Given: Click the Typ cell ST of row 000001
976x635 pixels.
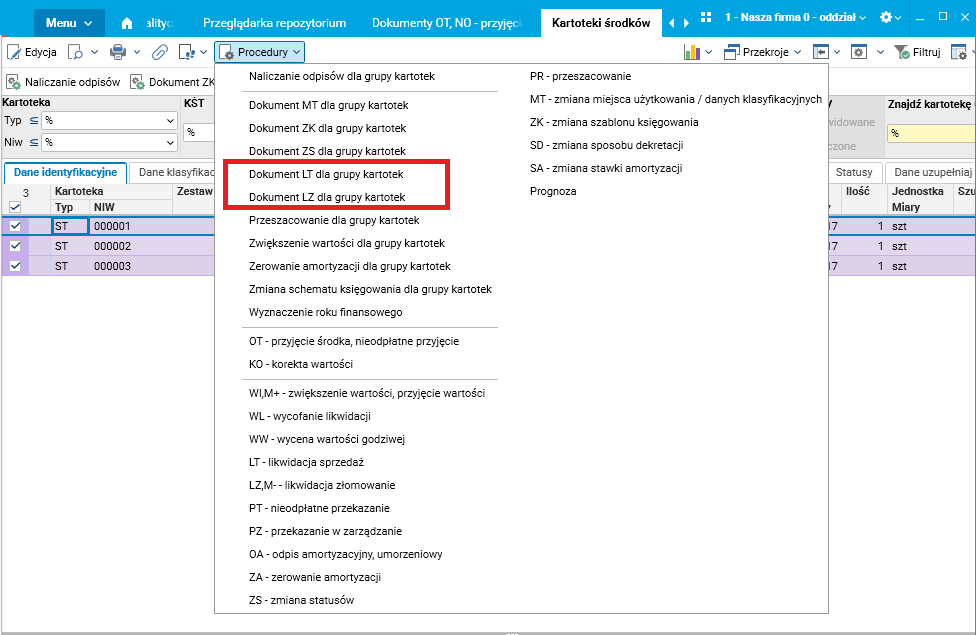Looking at the screenshot, I should [x=70, y=226].
